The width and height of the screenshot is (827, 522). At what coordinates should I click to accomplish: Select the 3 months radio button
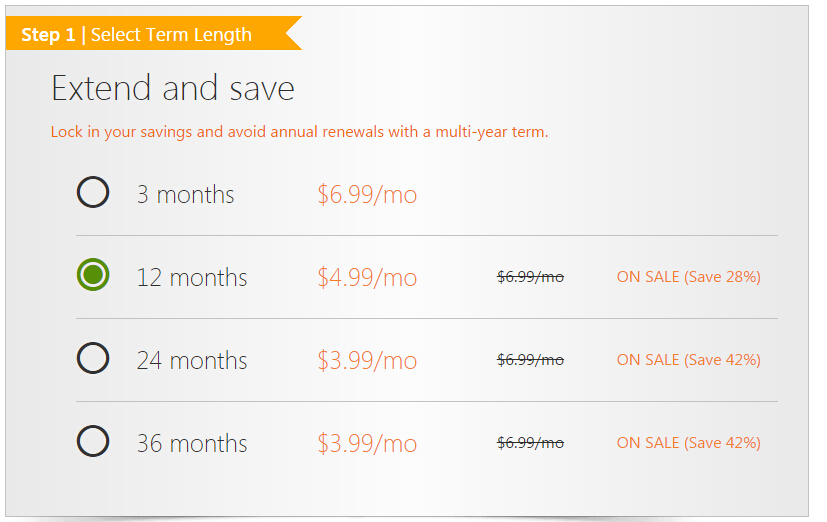(93, 192)
